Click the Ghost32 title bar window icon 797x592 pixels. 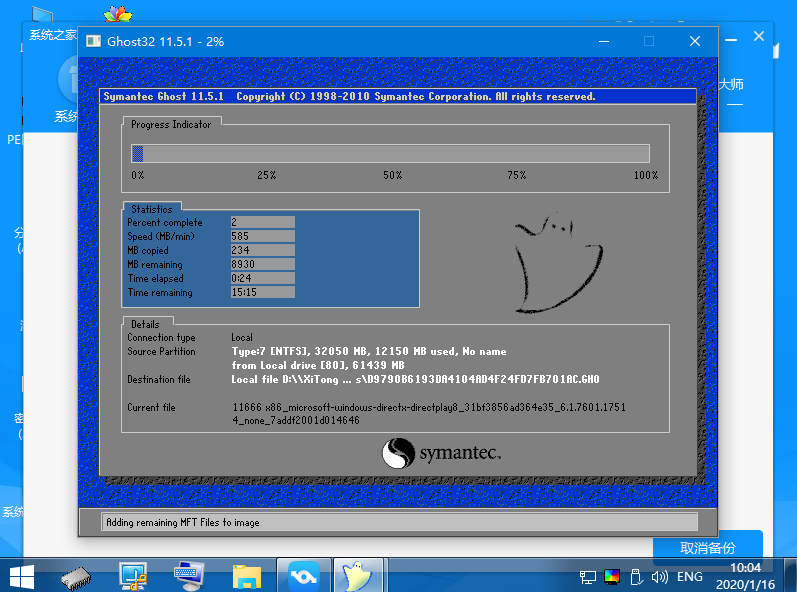[x=94, y=42]
